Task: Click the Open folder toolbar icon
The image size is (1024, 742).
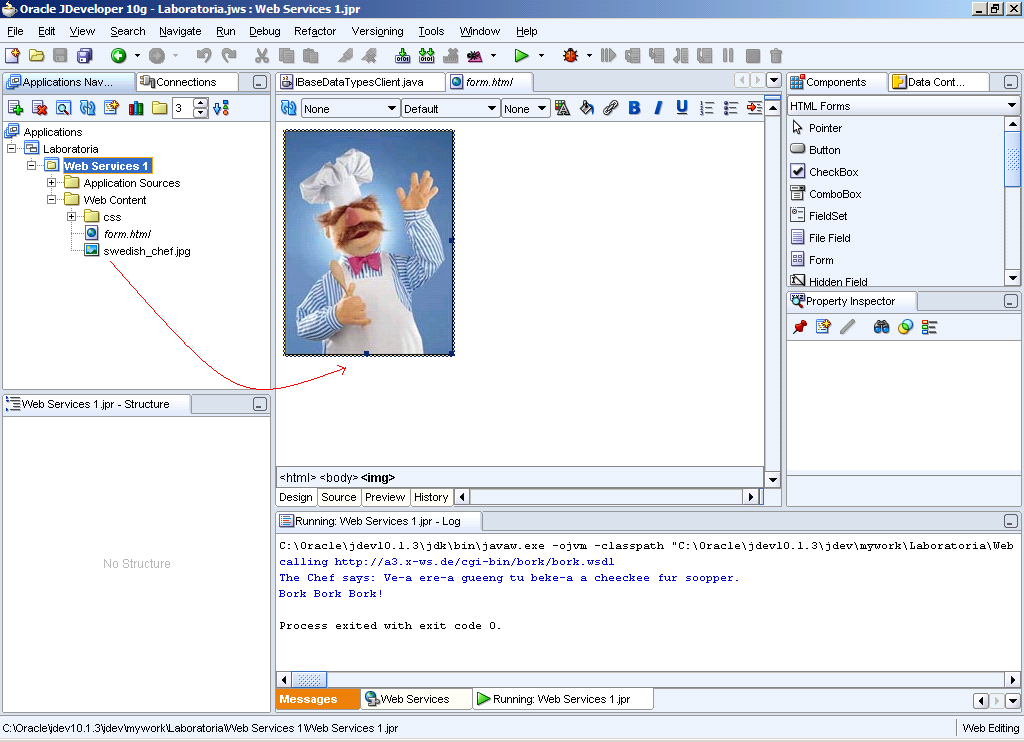Action: click(x=37, y=56)
